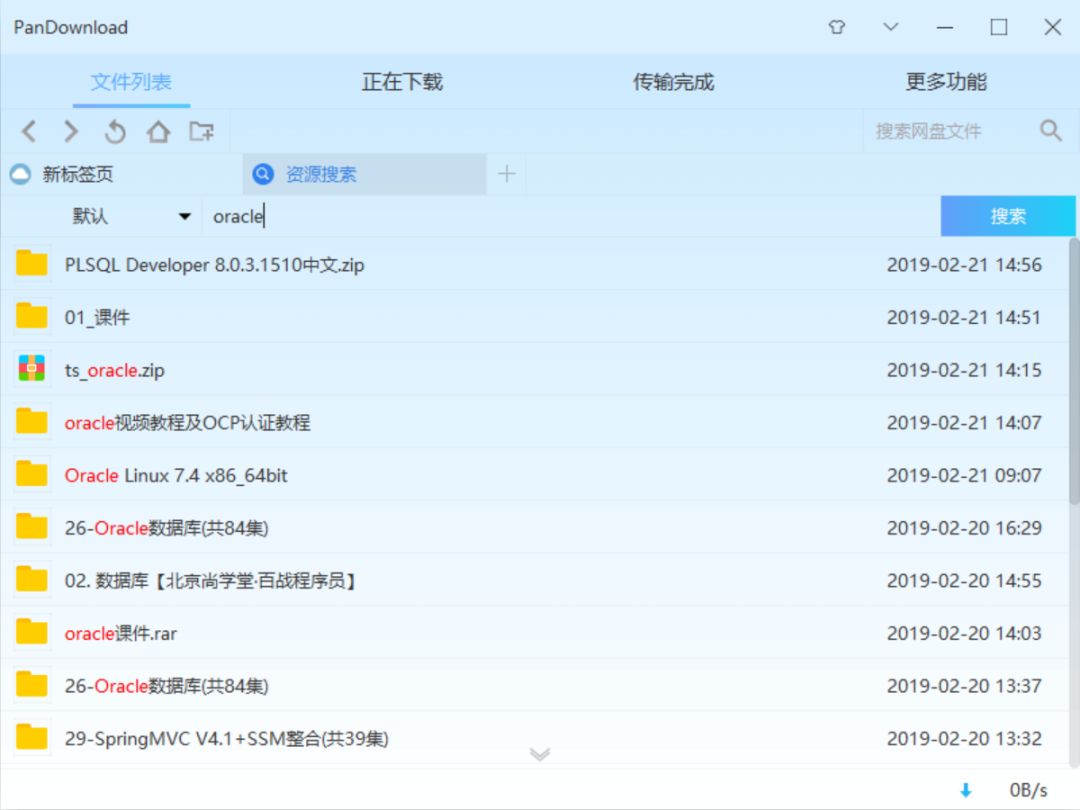This screenshot has width=1080, height=810.
Task: Click the vertical scrollbar thumb
Action: pyautogui.click(x=1074, y=371)
